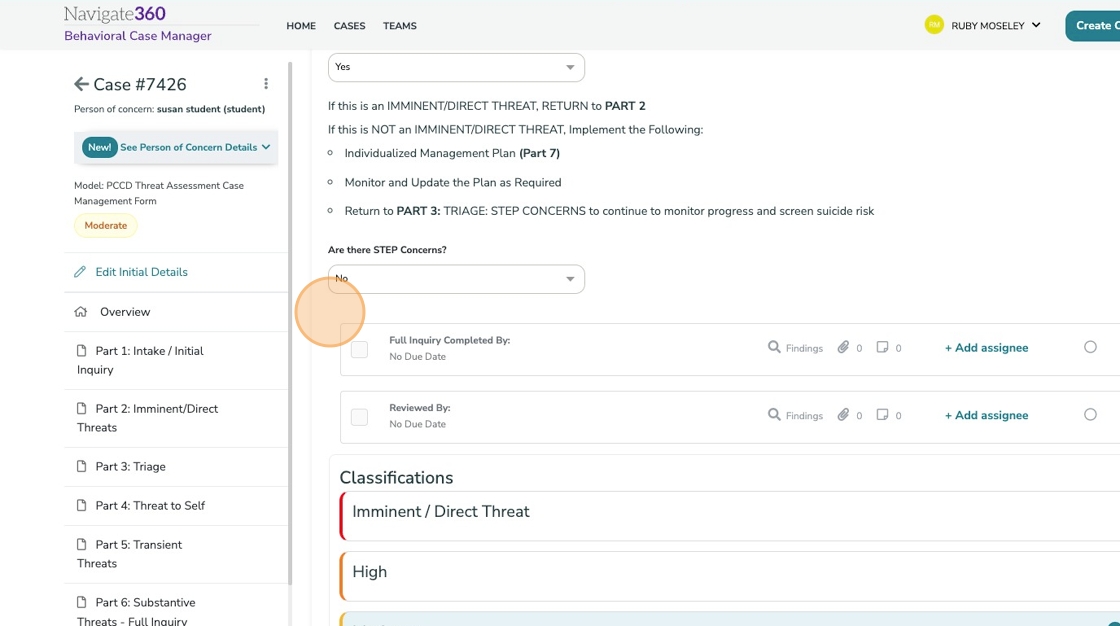Open Findings magnifier in Full Inquiry Completed By row
This screenshot has width=1120, height=626.
click(774, 347)
